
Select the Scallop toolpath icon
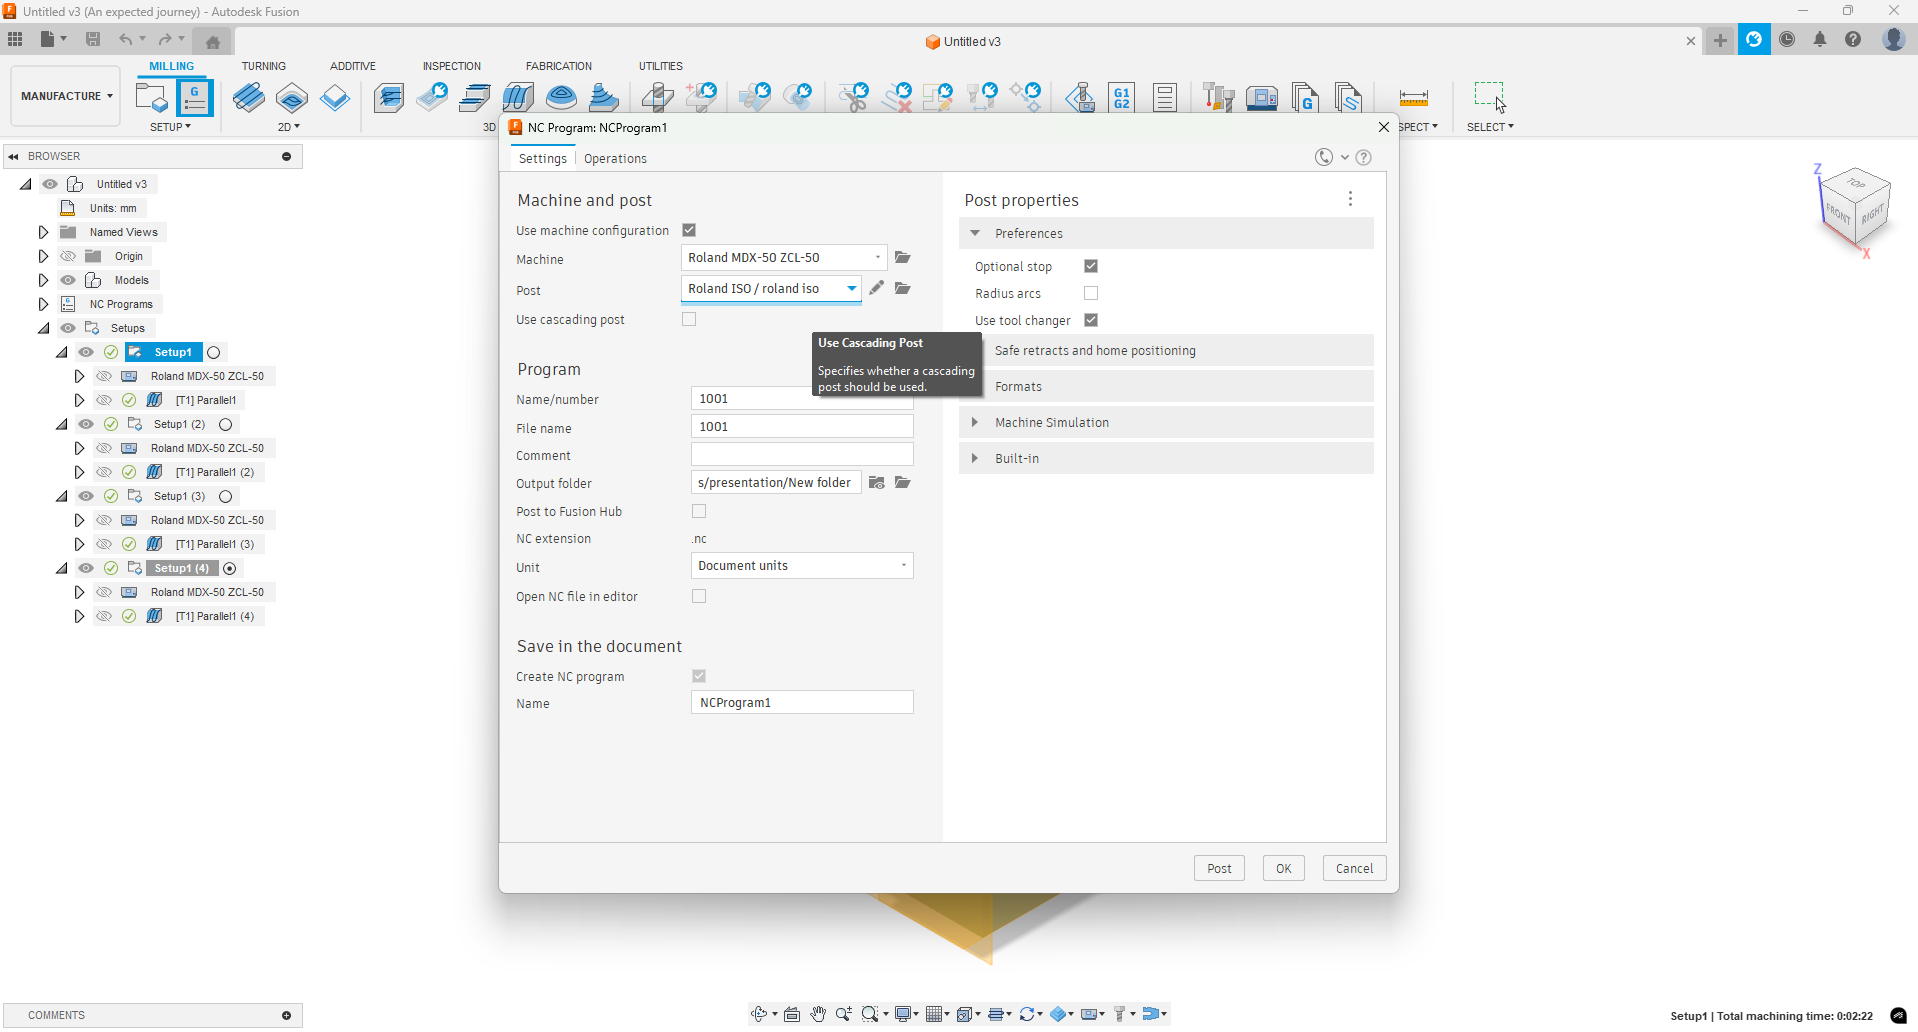point(561,98)
